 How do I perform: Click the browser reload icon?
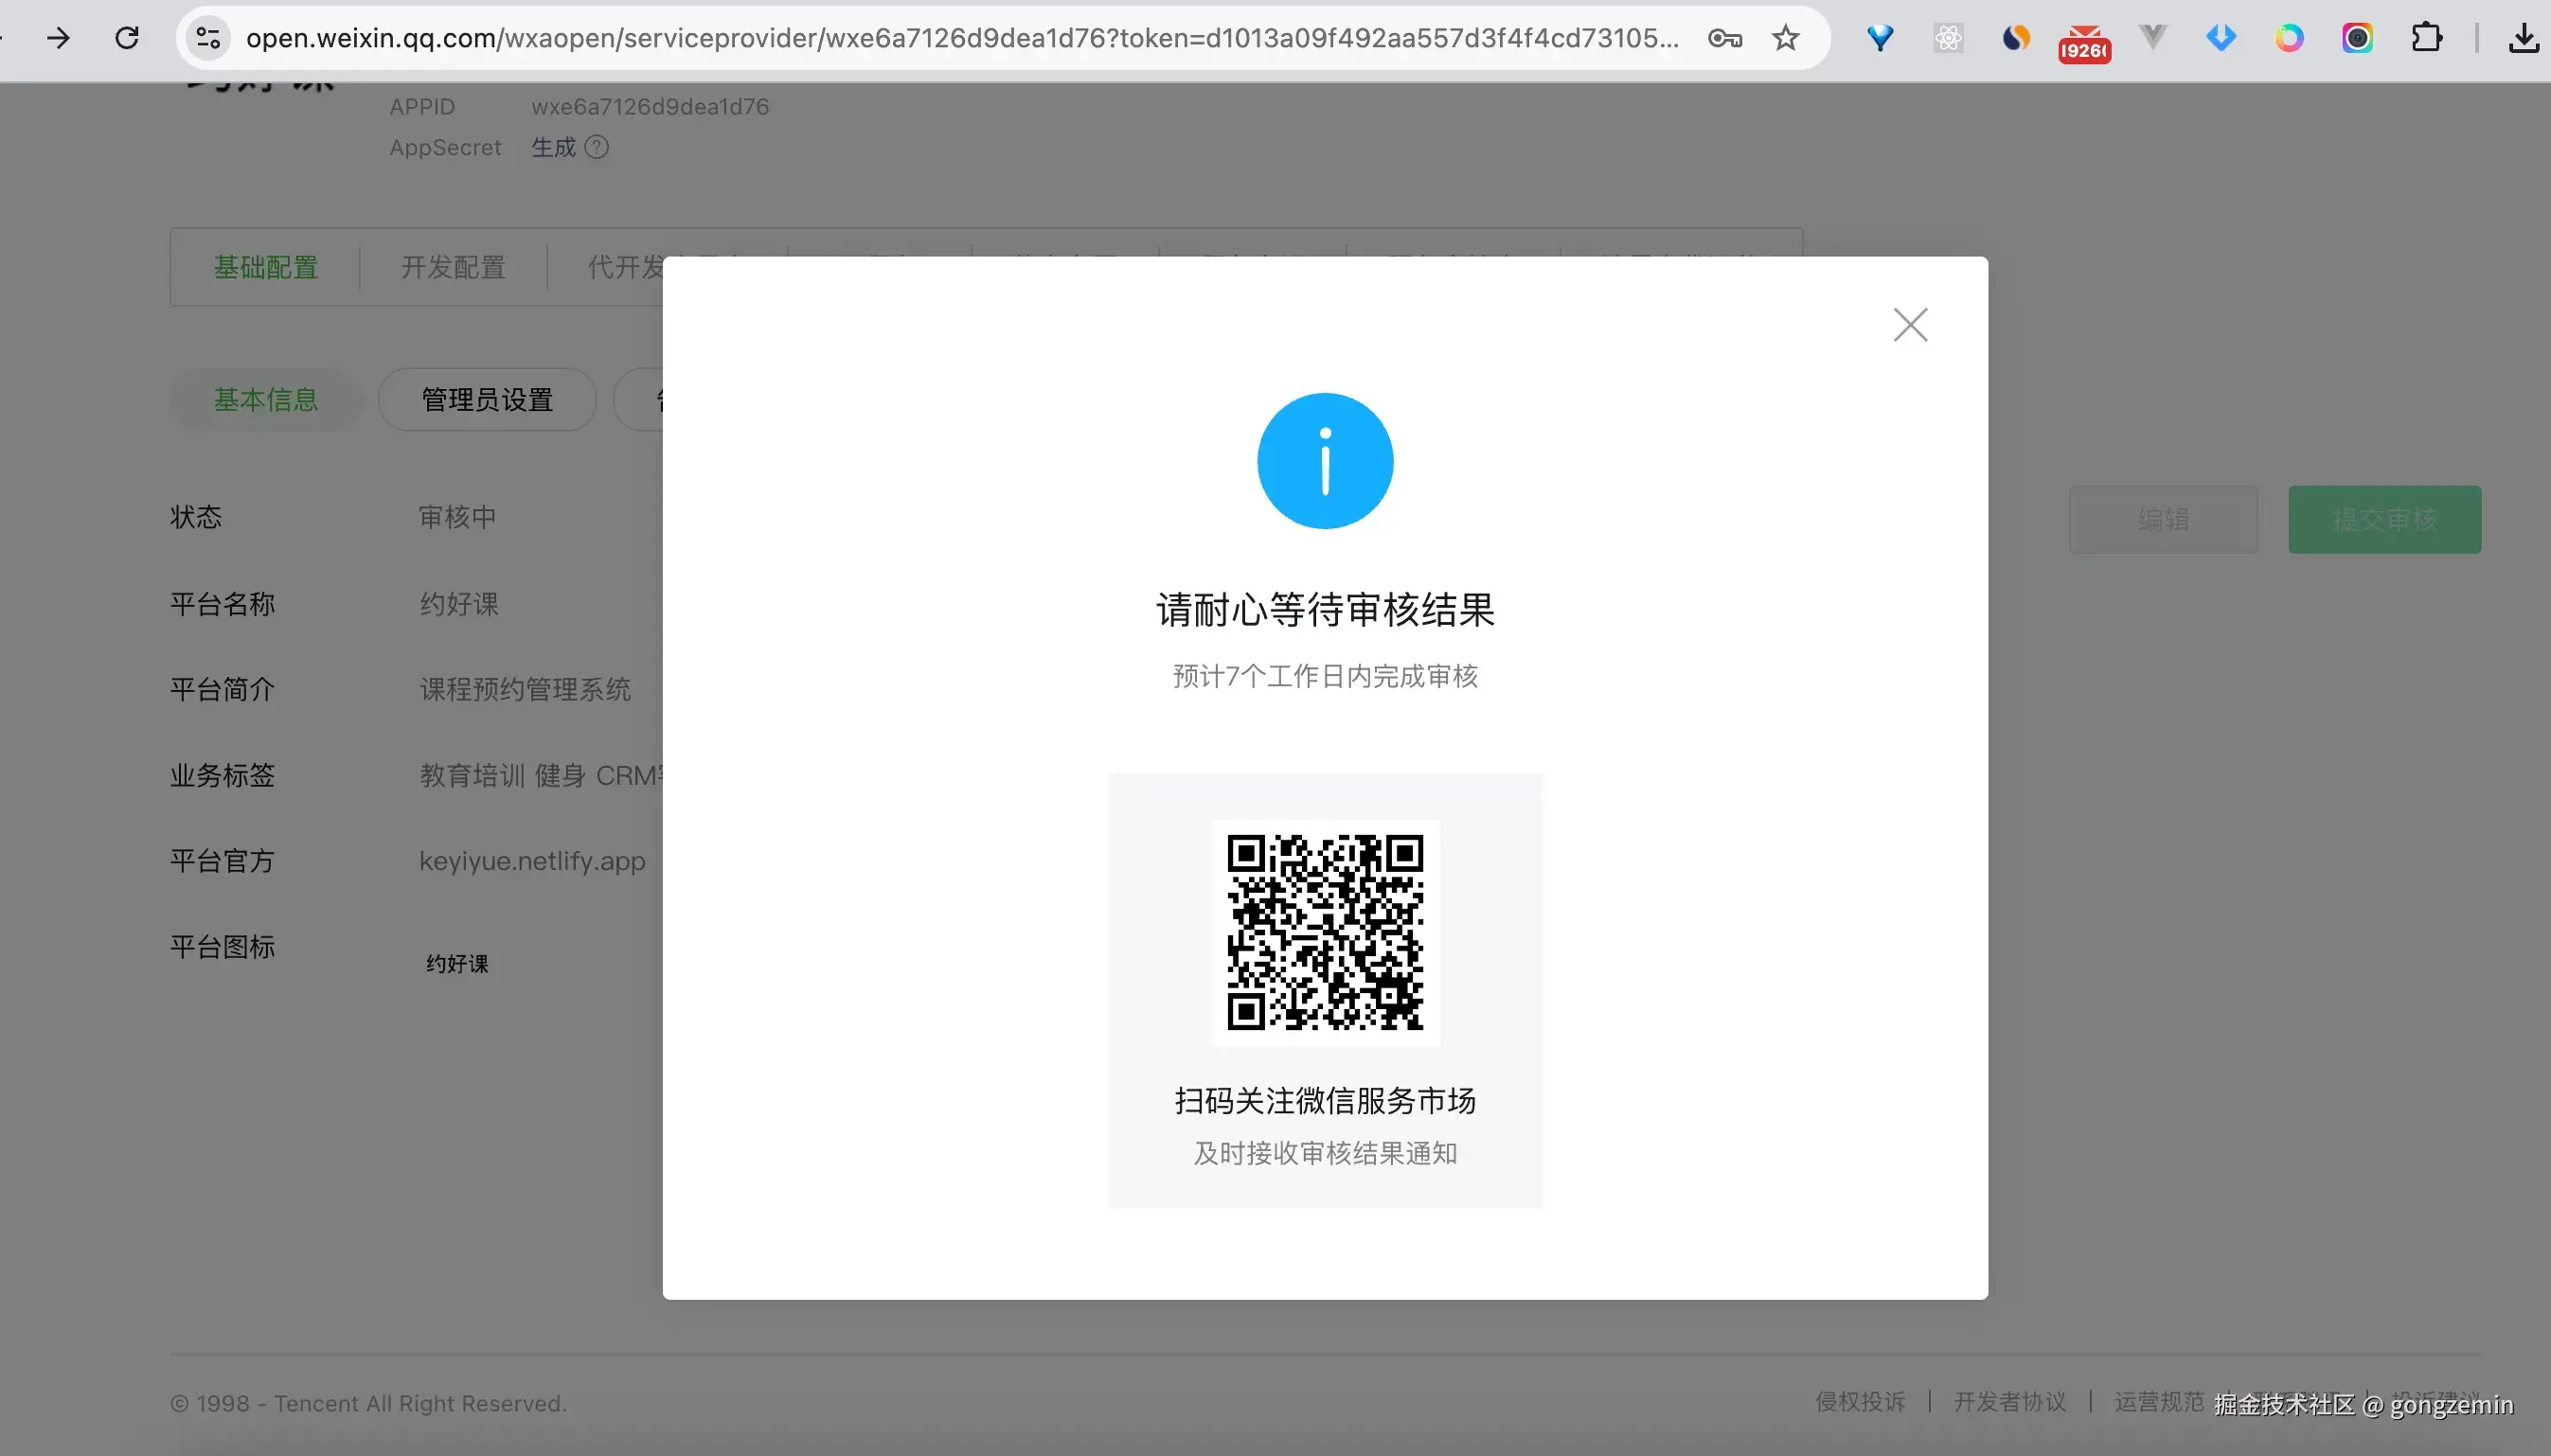tap(127, 38)
